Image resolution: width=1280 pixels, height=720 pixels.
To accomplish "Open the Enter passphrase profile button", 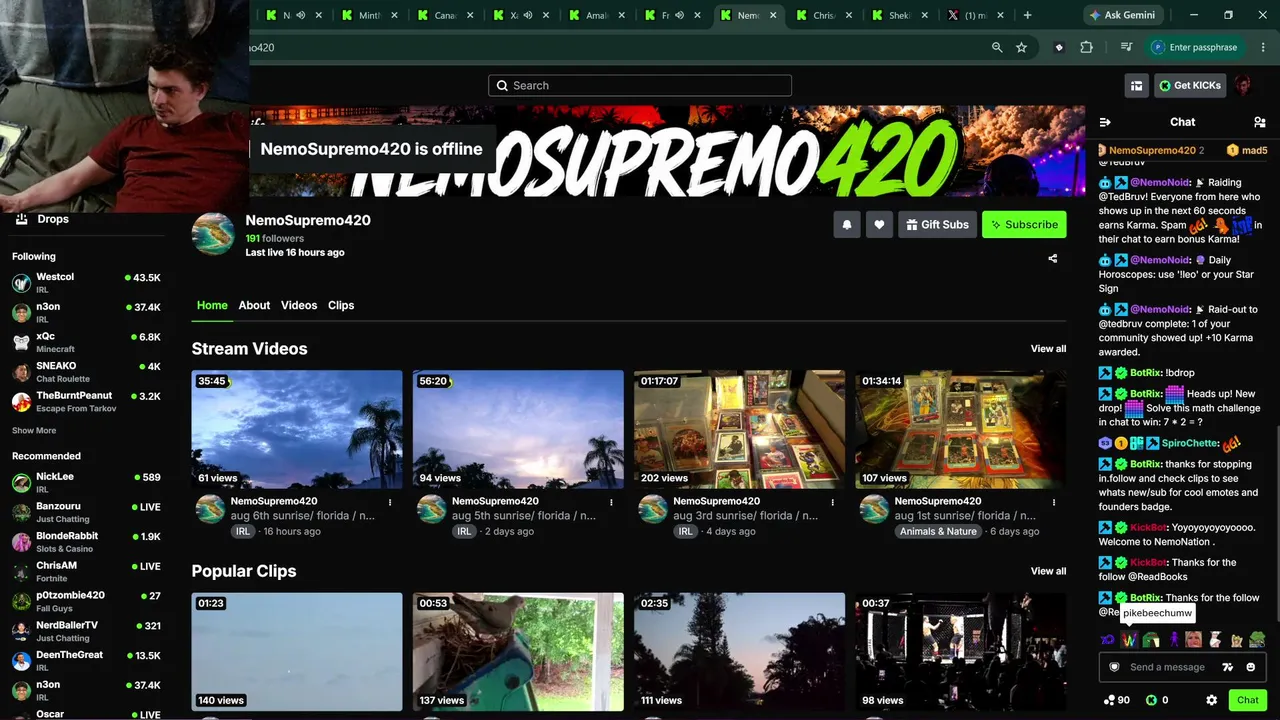I will (1195, 47).
